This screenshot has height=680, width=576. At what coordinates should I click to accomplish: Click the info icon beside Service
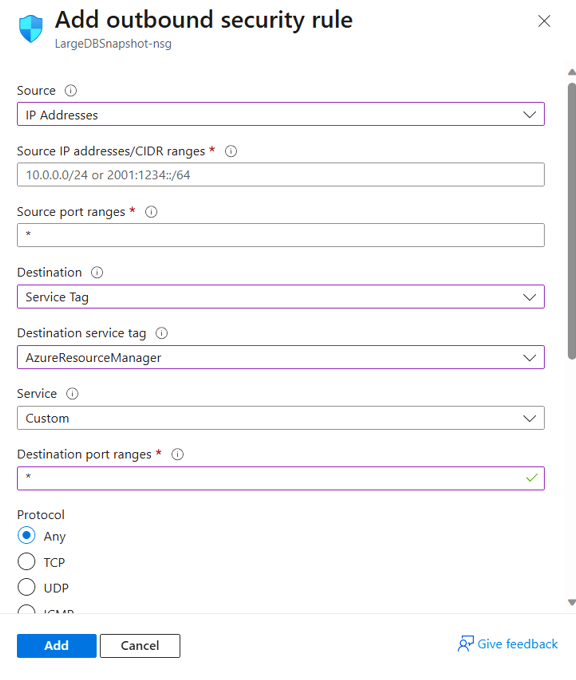coord(72,394)
